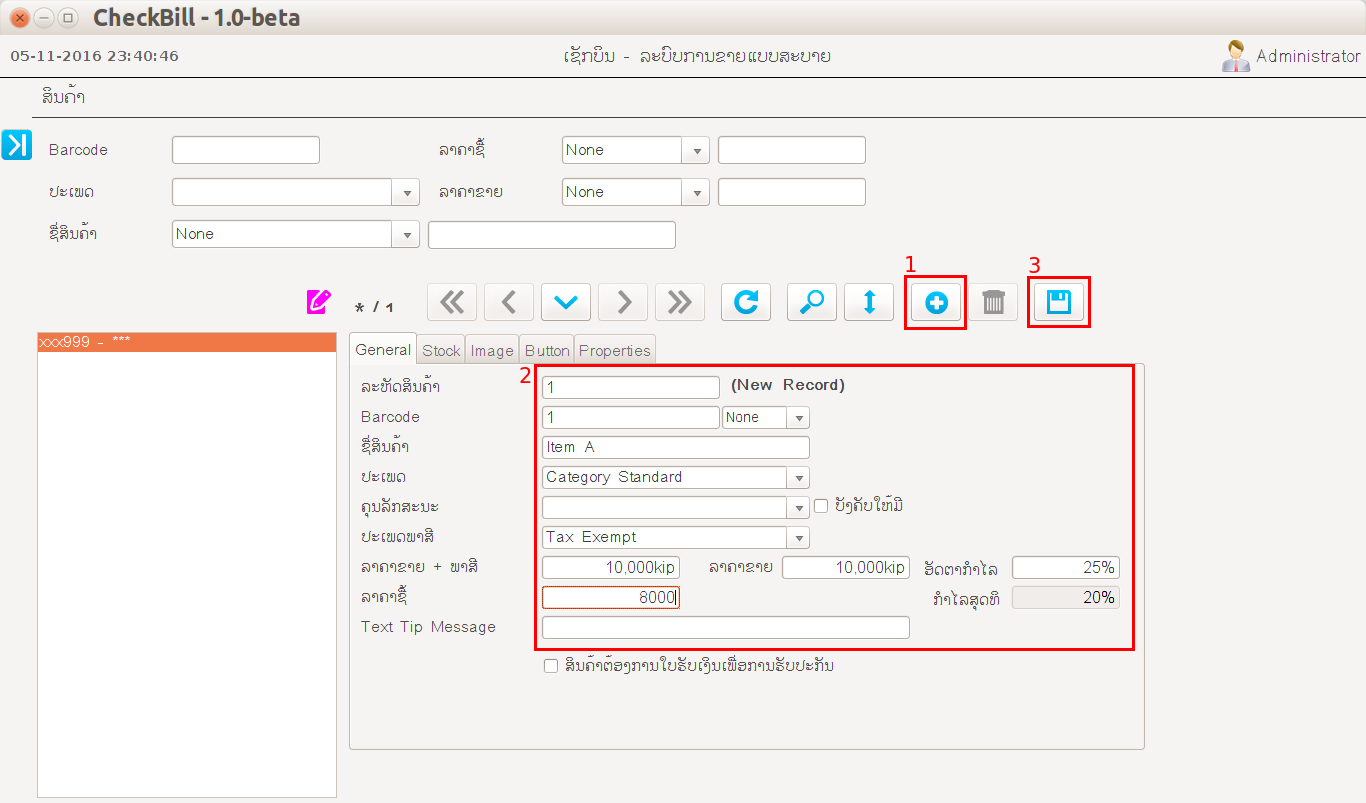Click the trash delete record icon

(x=993, y=302)
